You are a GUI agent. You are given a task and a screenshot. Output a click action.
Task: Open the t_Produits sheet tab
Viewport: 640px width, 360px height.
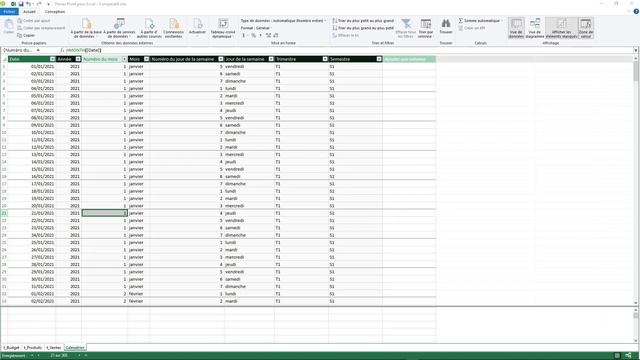[33, 348]
